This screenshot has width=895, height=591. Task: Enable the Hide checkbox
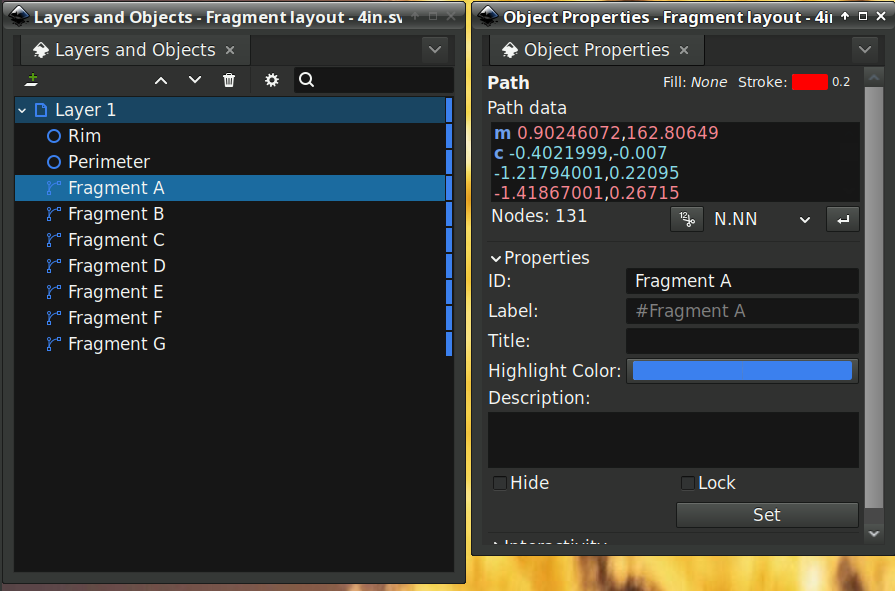[499, 482]
